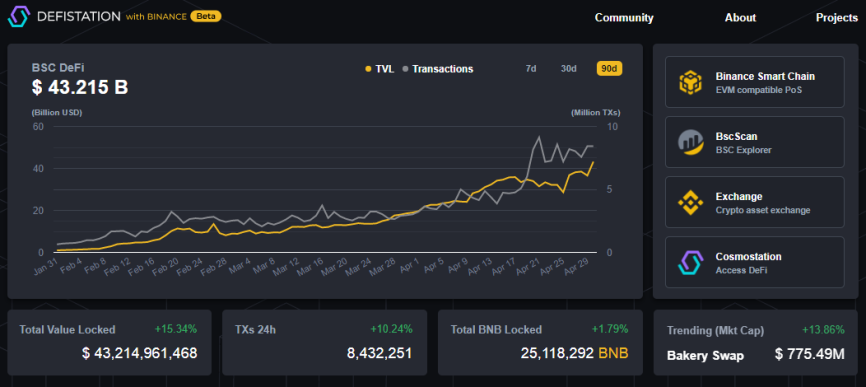866x387 pixels.
Task: Go to the Projects page
Action: (837, 18)
